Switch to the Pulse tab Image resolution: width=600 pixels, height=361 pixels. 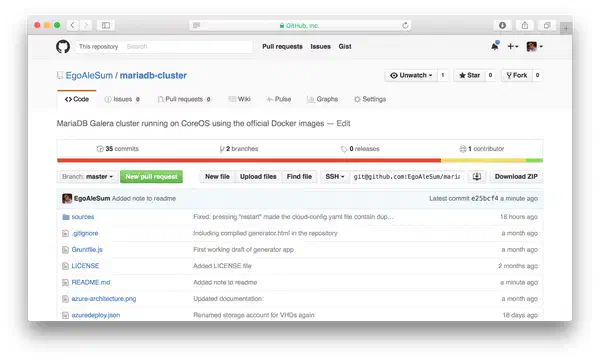(x=279, y=99)
